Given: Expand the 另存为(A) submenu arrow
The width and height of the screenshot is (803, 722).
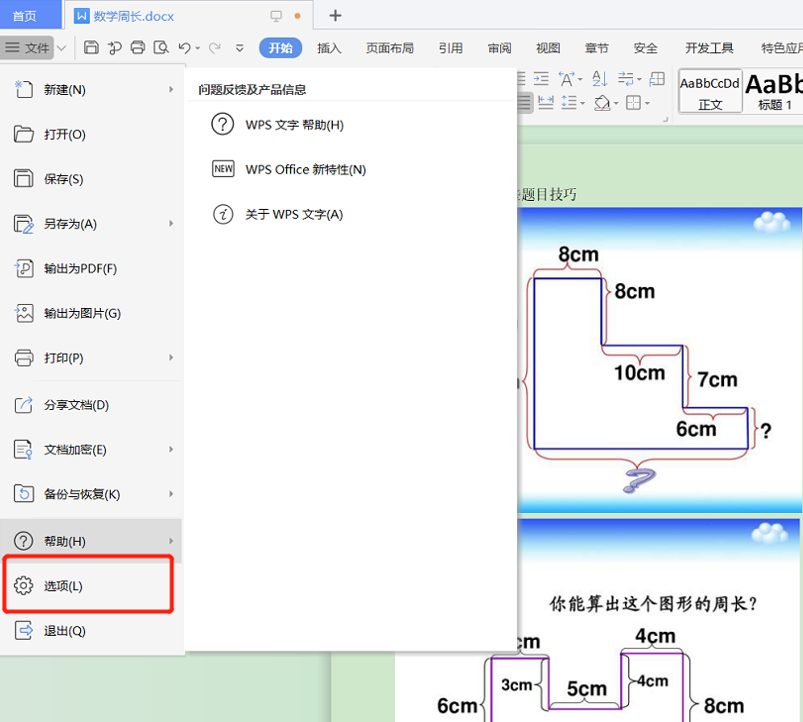Looking at the screenshot, I should tap(171, 224).
